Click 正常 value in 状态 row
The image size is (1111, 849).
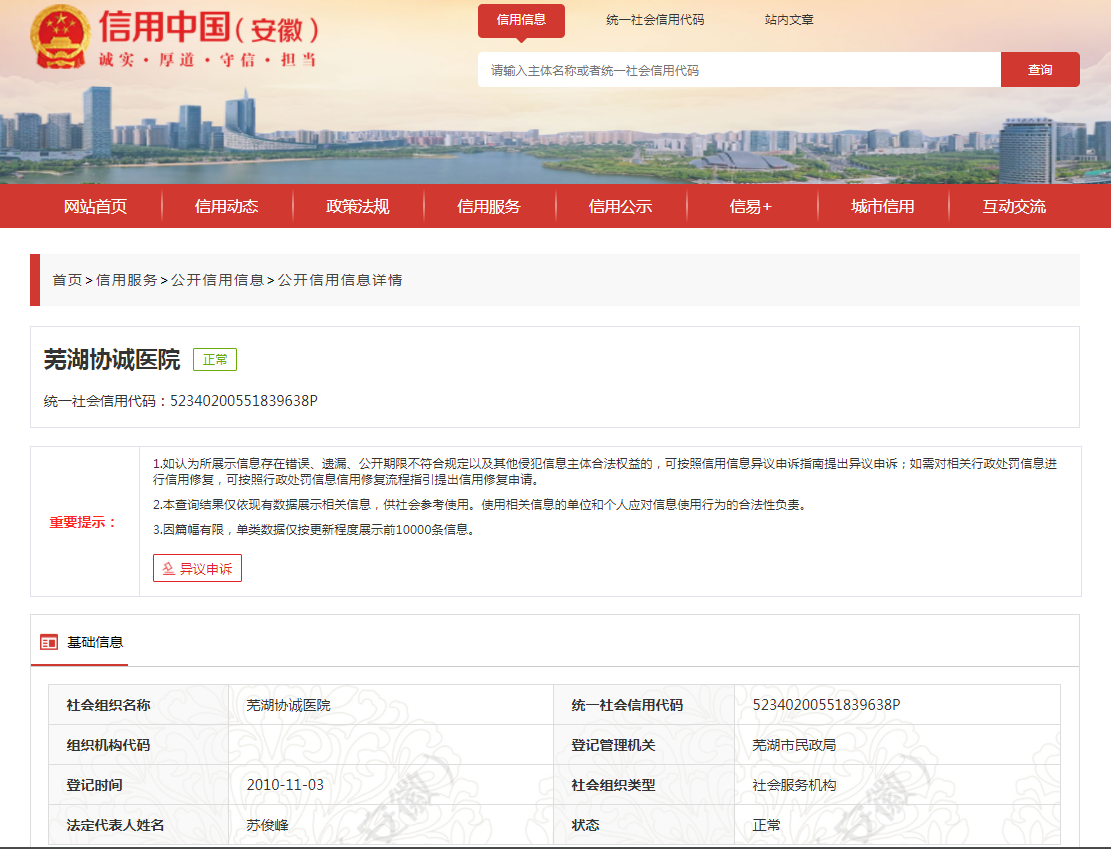tap(767, 825)
